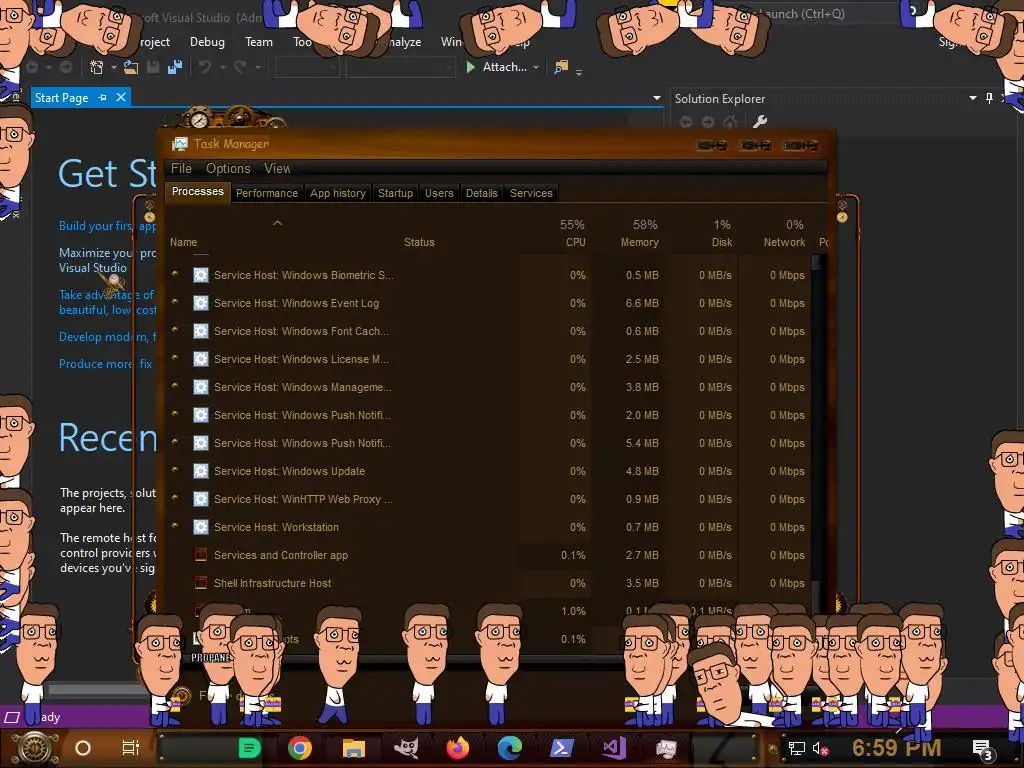1024x768 pixels.
Task: Open Task Manager's View menu
Action: pyautogui.click(x=277, y=168)
